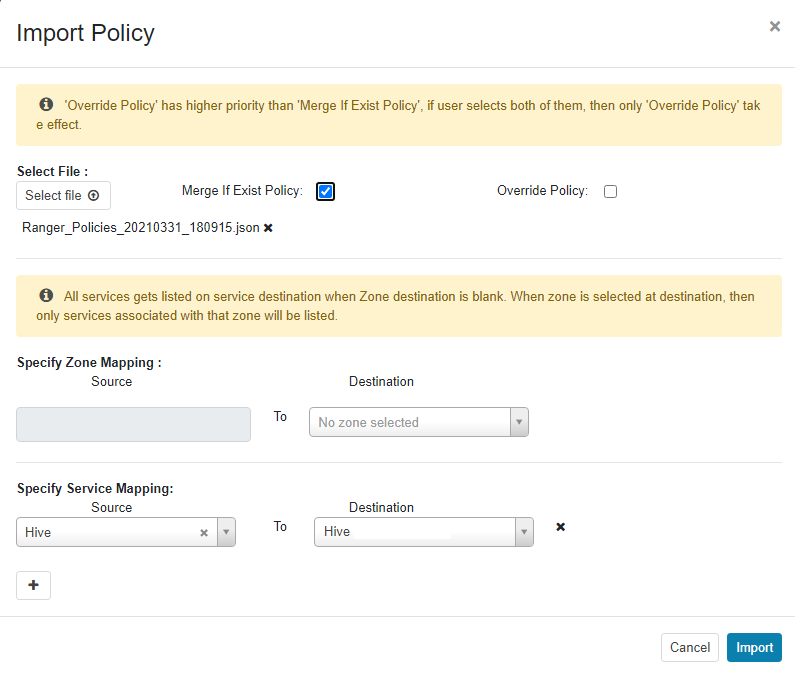
Task: Remove the selected Ranger_Policies json file
Action: pos(268,228)
